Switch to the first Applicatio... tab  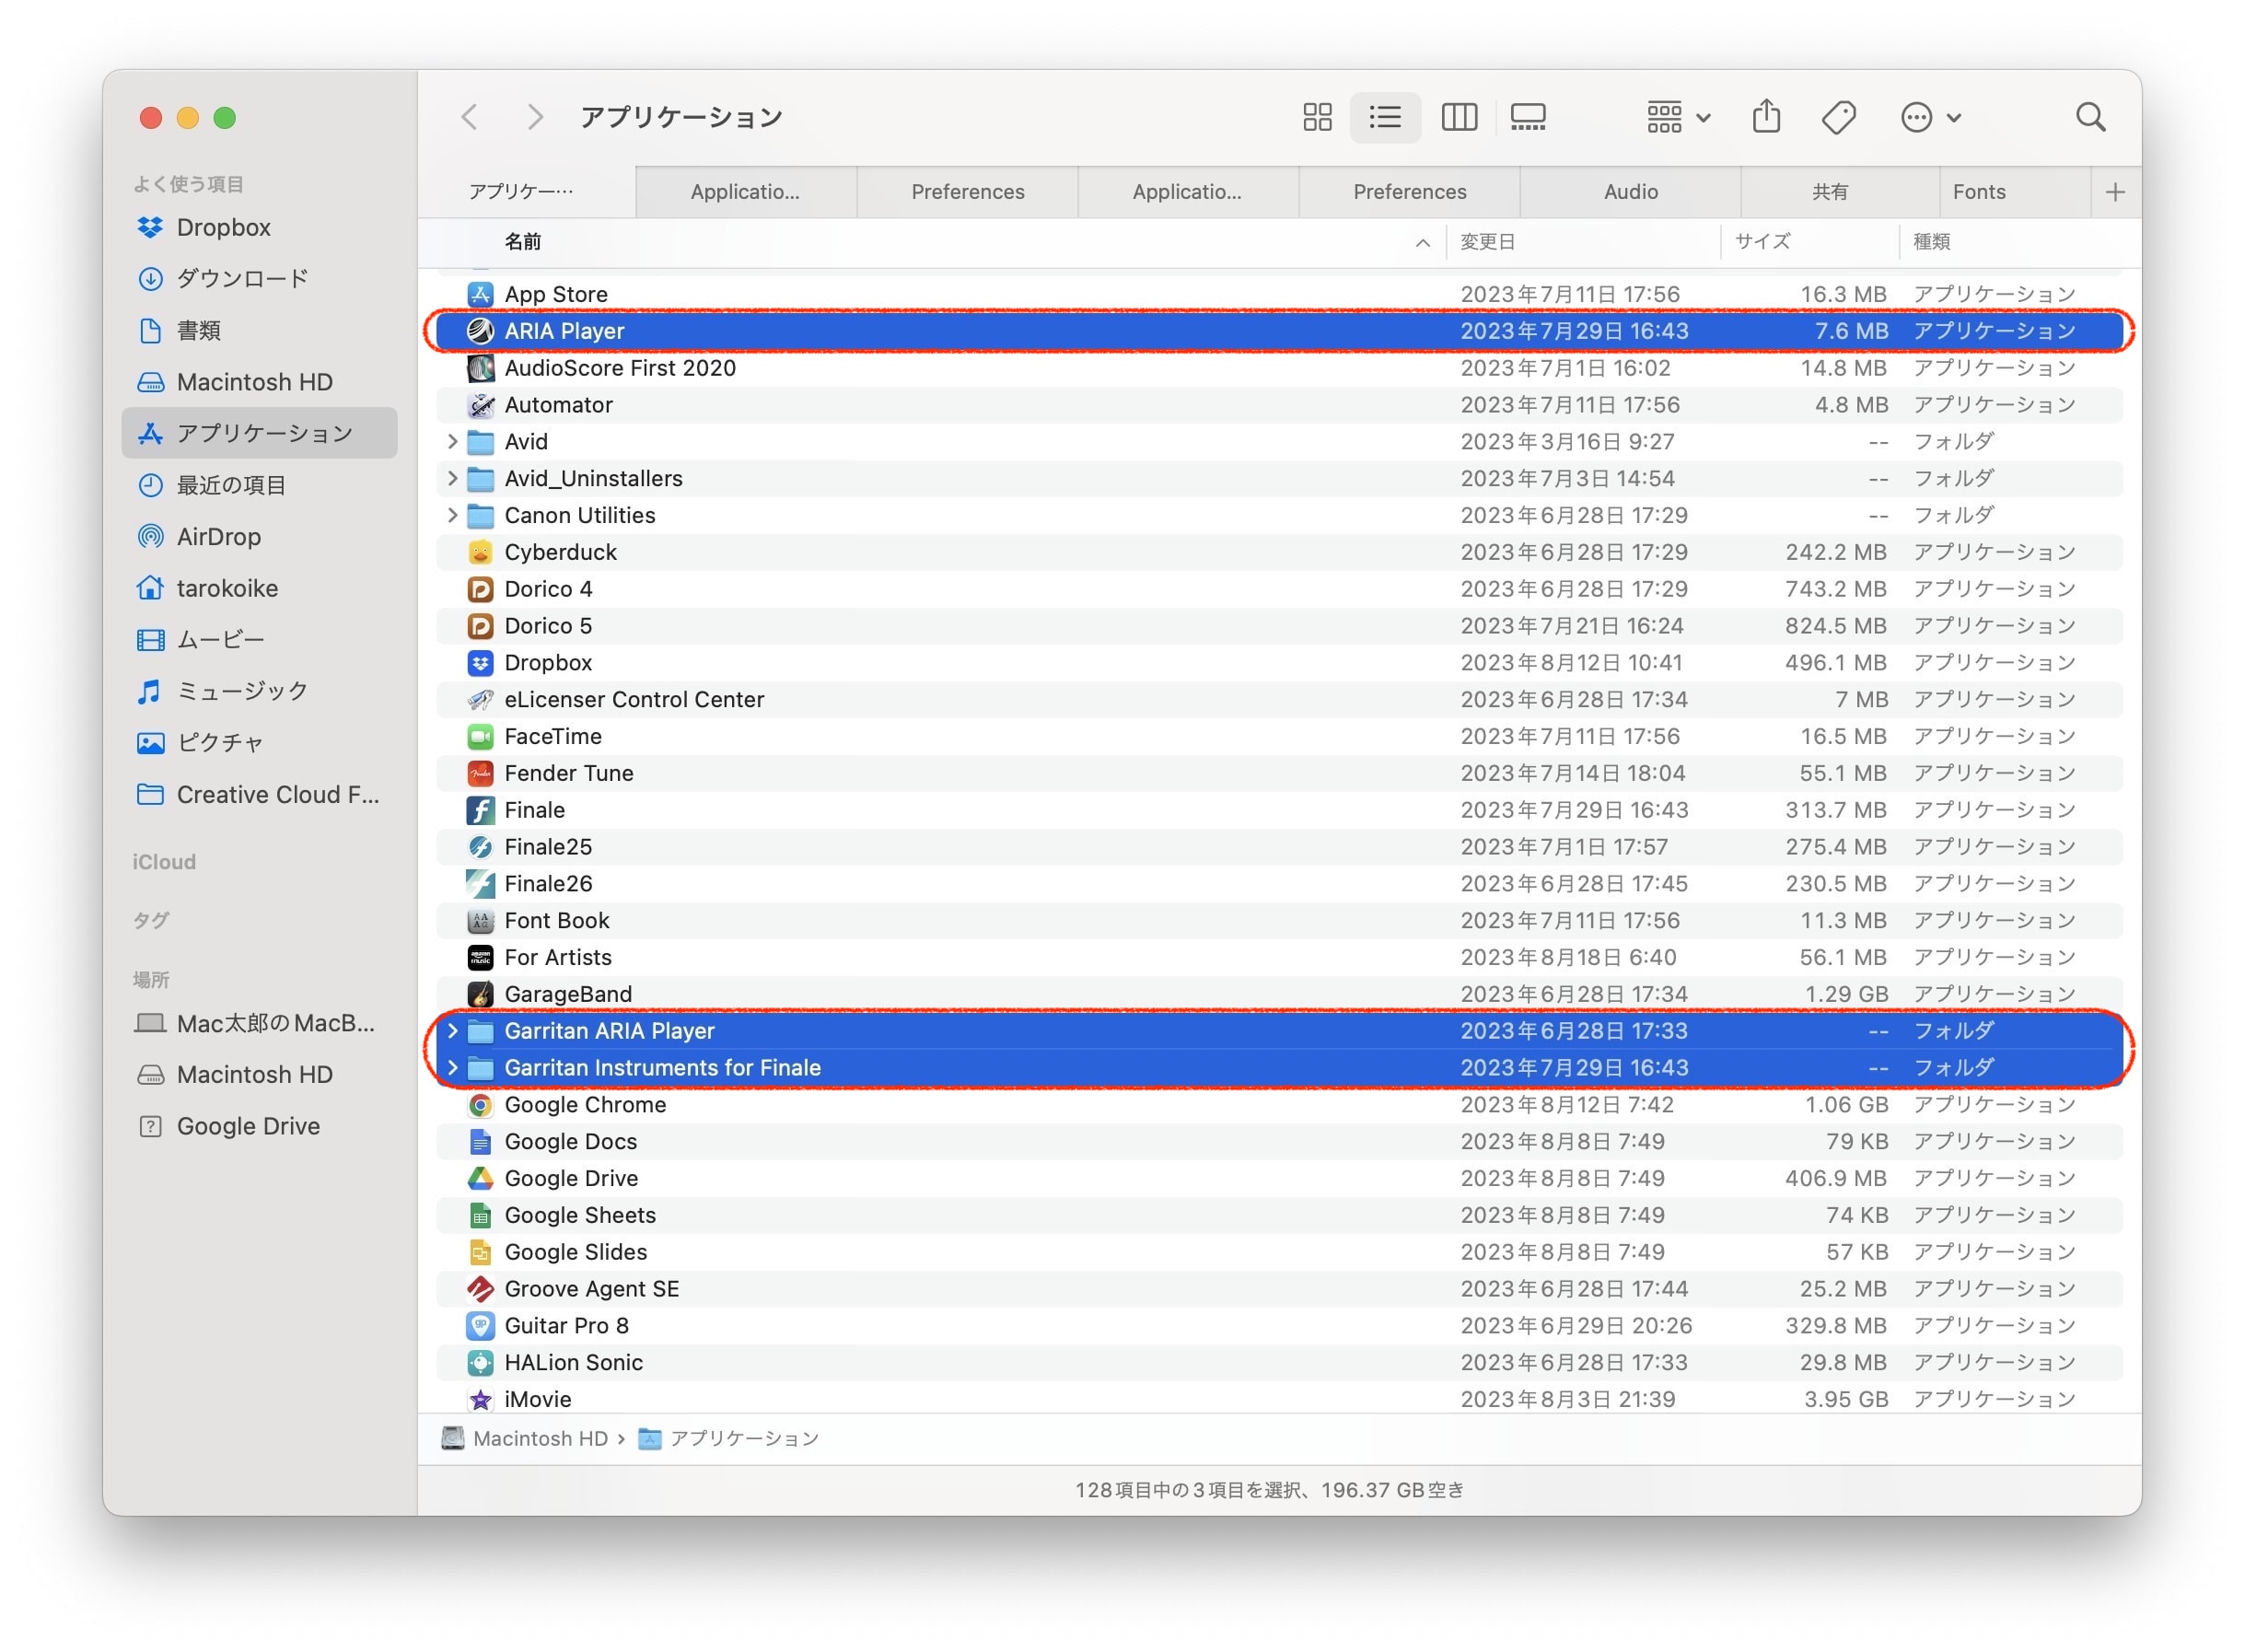point(745,192)
